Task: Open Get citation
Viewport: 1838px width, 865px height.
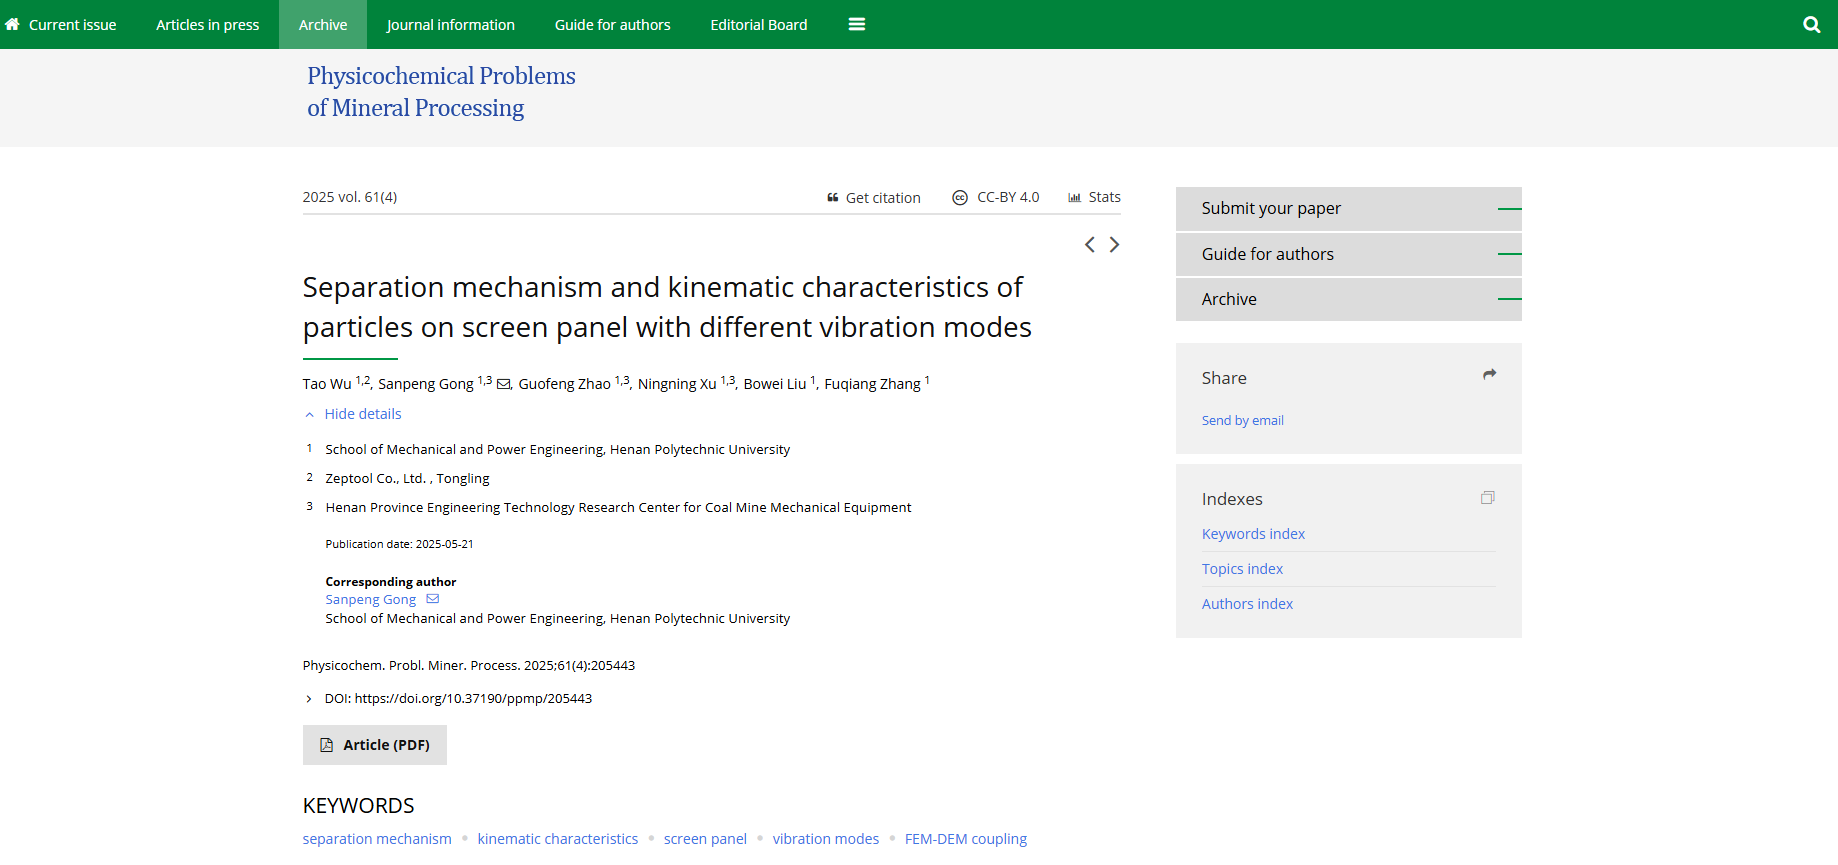Action: pyautogui.click(x=873, y=198)
